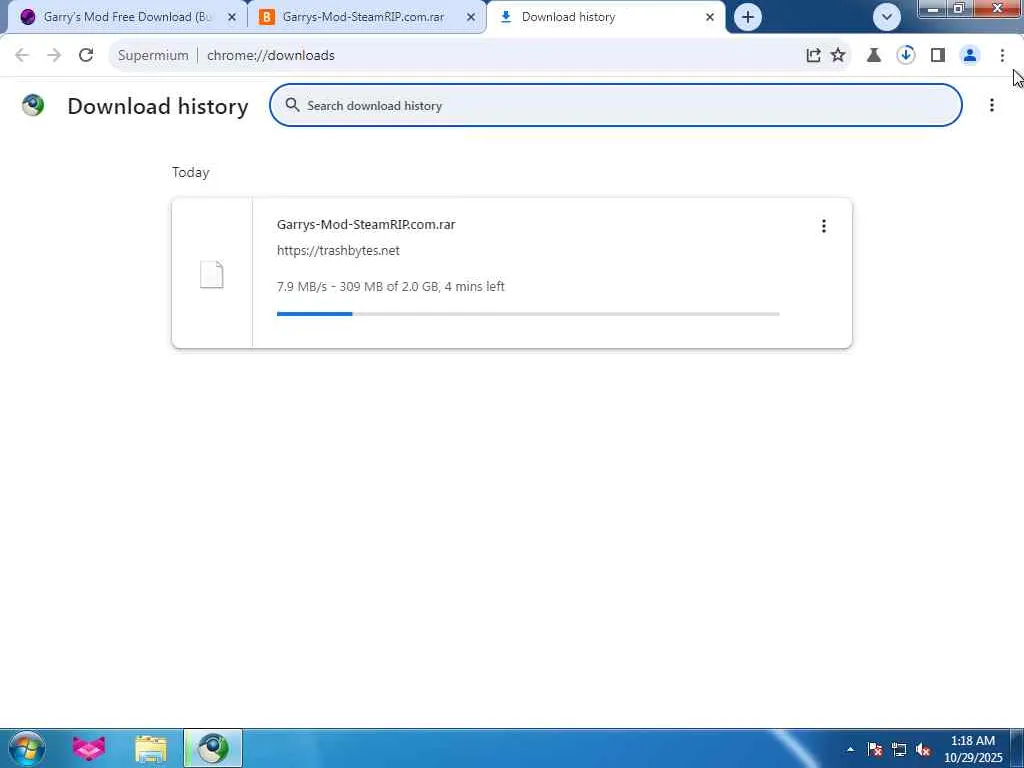1024x768 pixels.
Task: Open File Explorer from the taskbar
Action: coord(151,748)
